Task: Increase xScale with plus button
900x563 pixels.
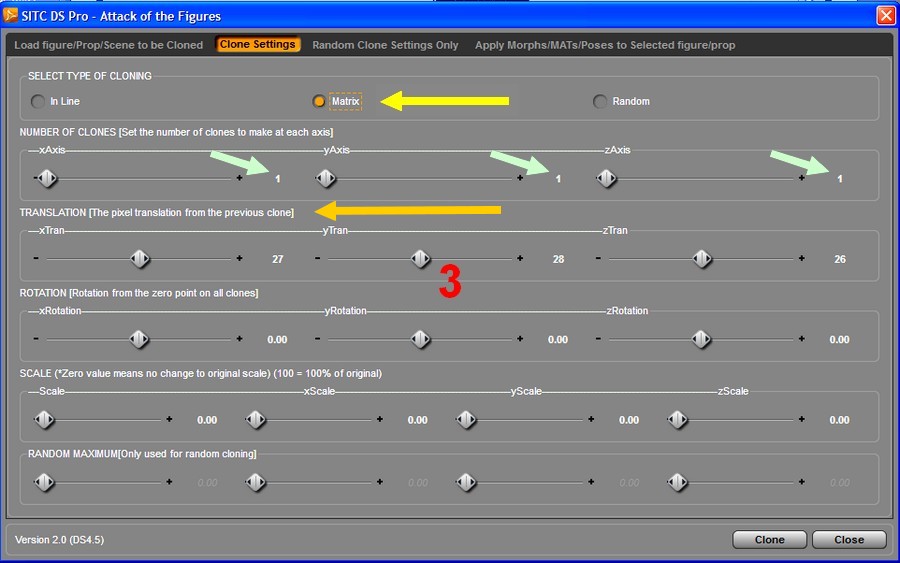Action: point(380,419)
